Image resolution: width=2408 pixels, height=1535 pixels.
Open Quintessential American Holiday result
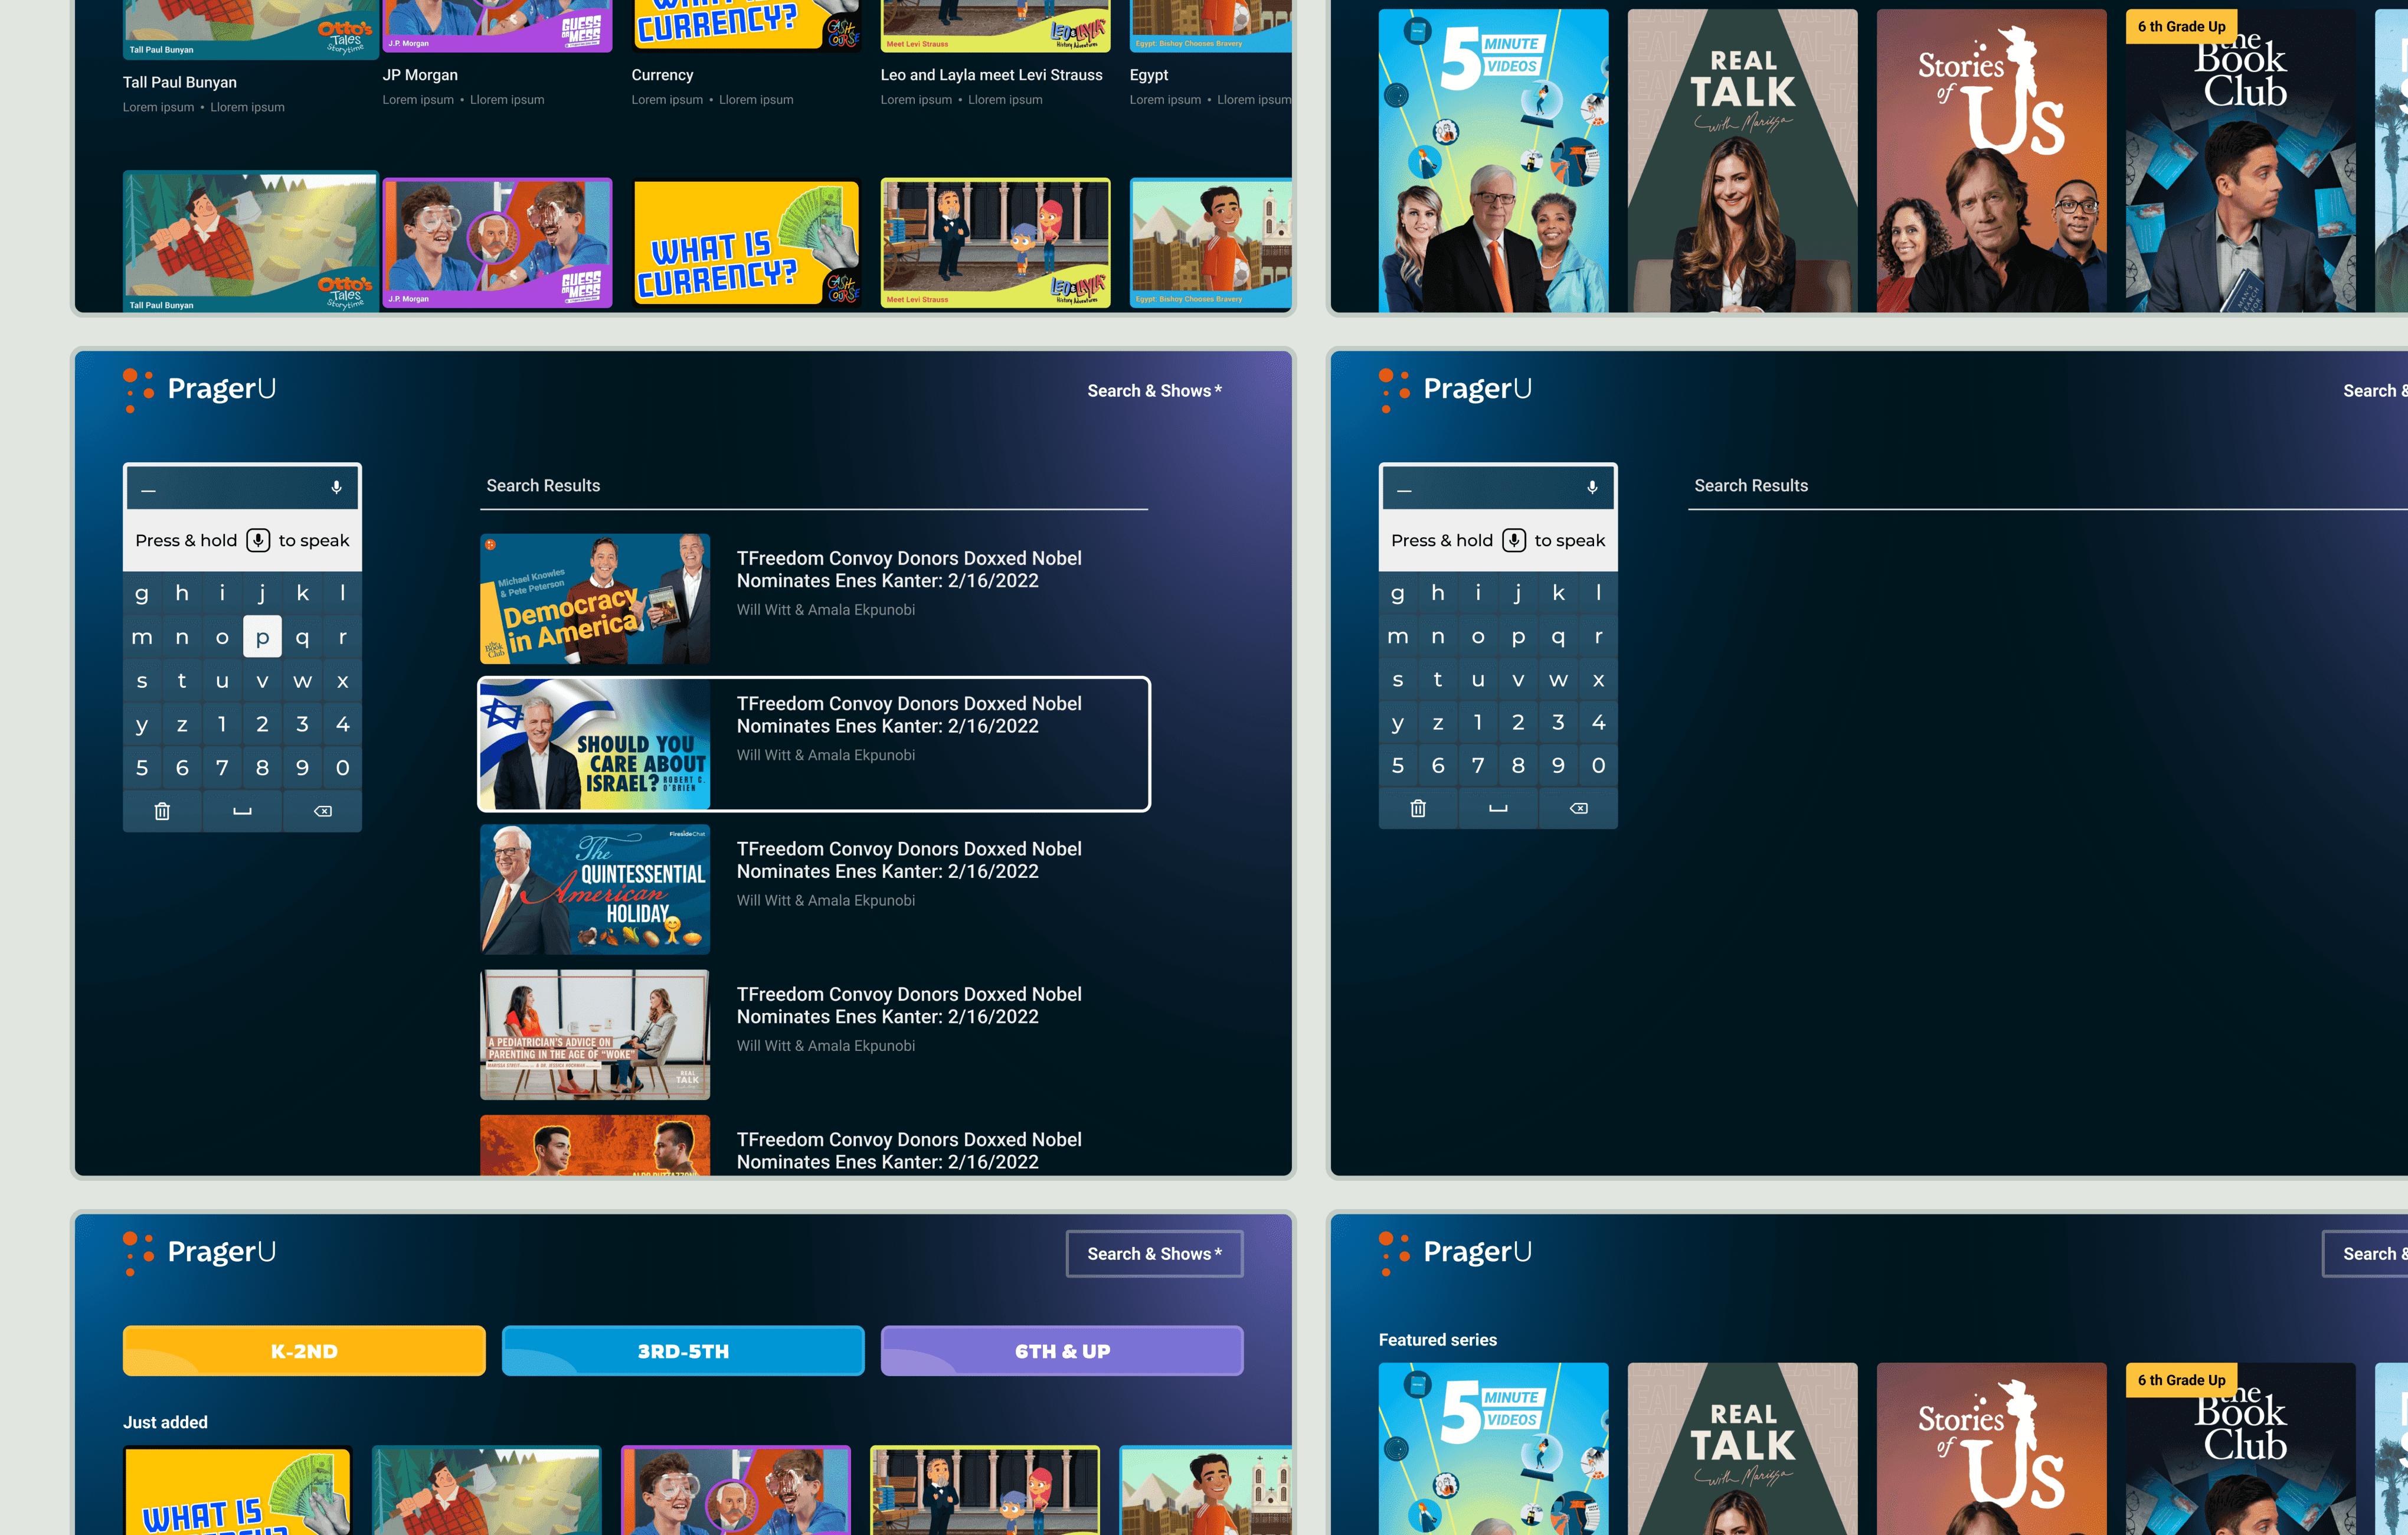[x=596, y=889]
